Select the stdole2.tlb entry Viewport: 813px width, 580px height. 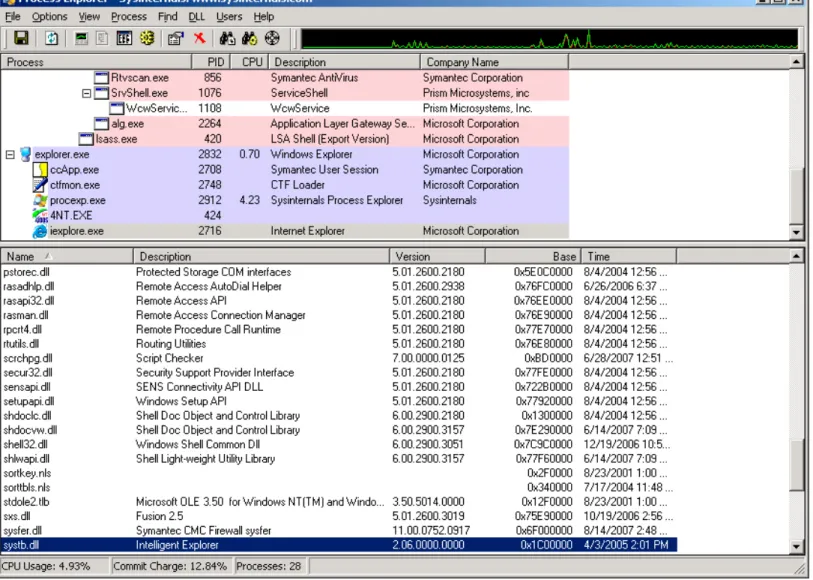click(26, 502)
